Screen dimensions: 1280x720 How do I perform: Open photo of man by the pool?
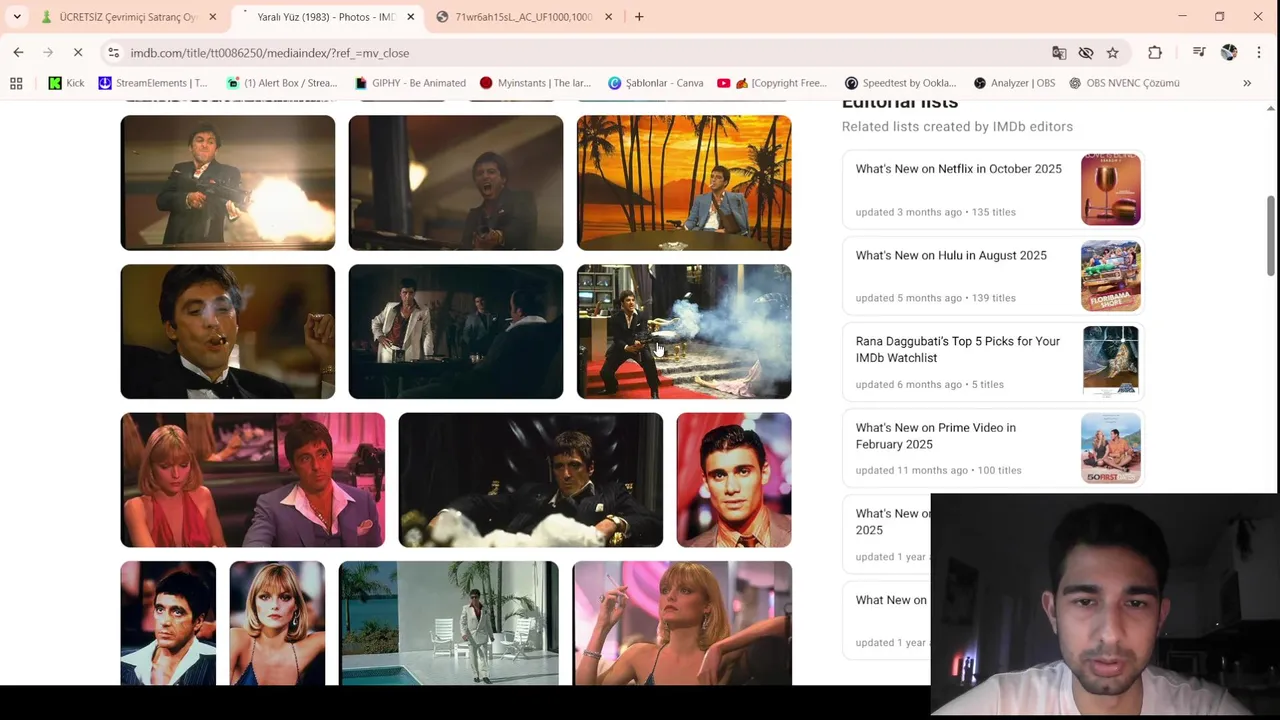(449, 623)
